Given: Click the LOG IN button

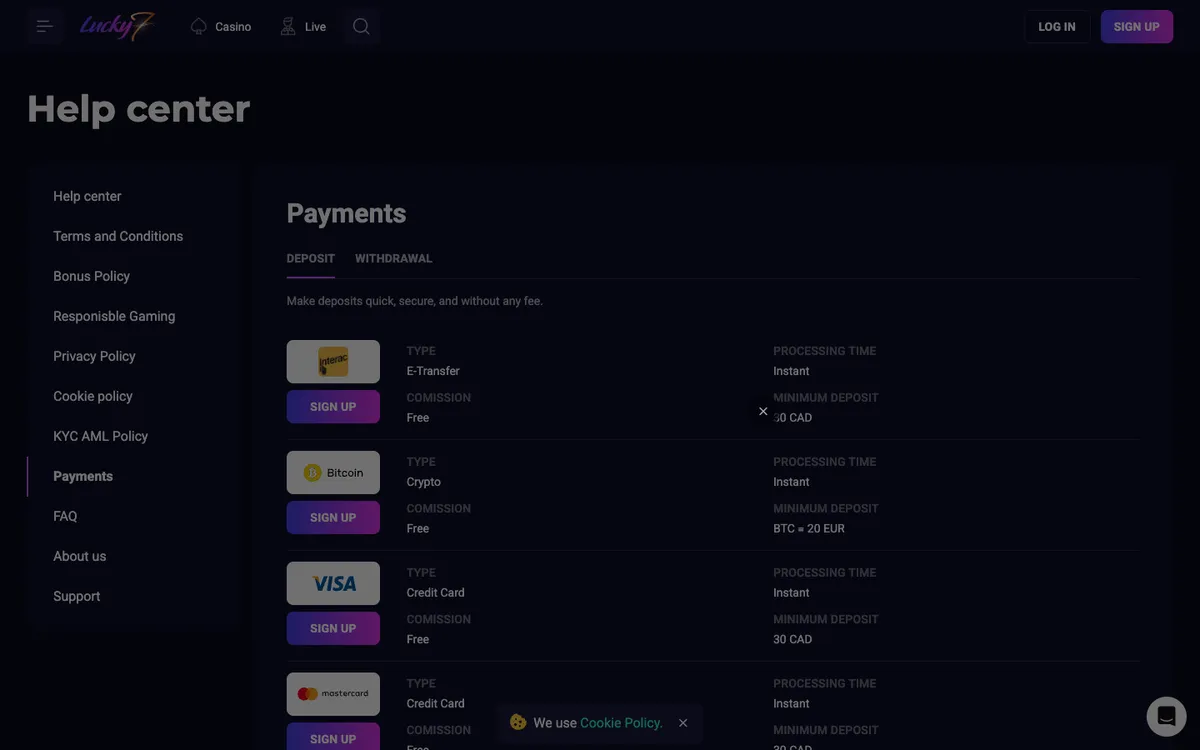Looking at the screenshot, I should (x=1057, y=27).
